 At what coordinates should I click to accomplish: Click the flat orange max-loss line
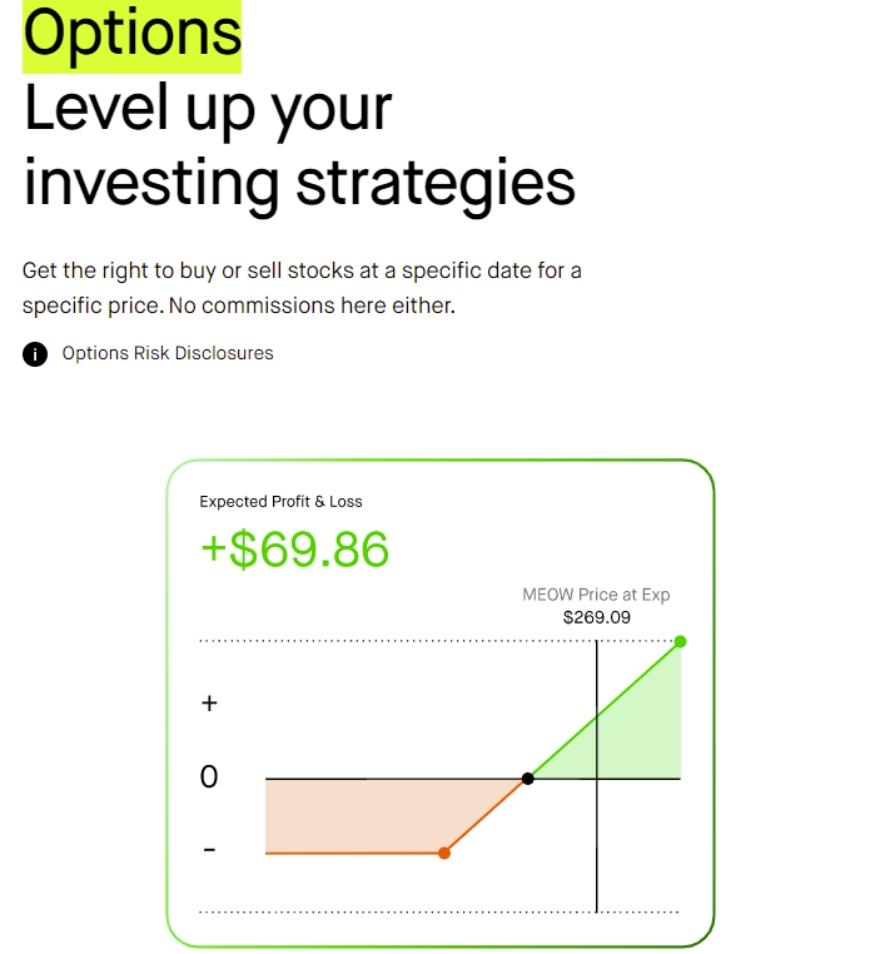click(x=355, y=853)
